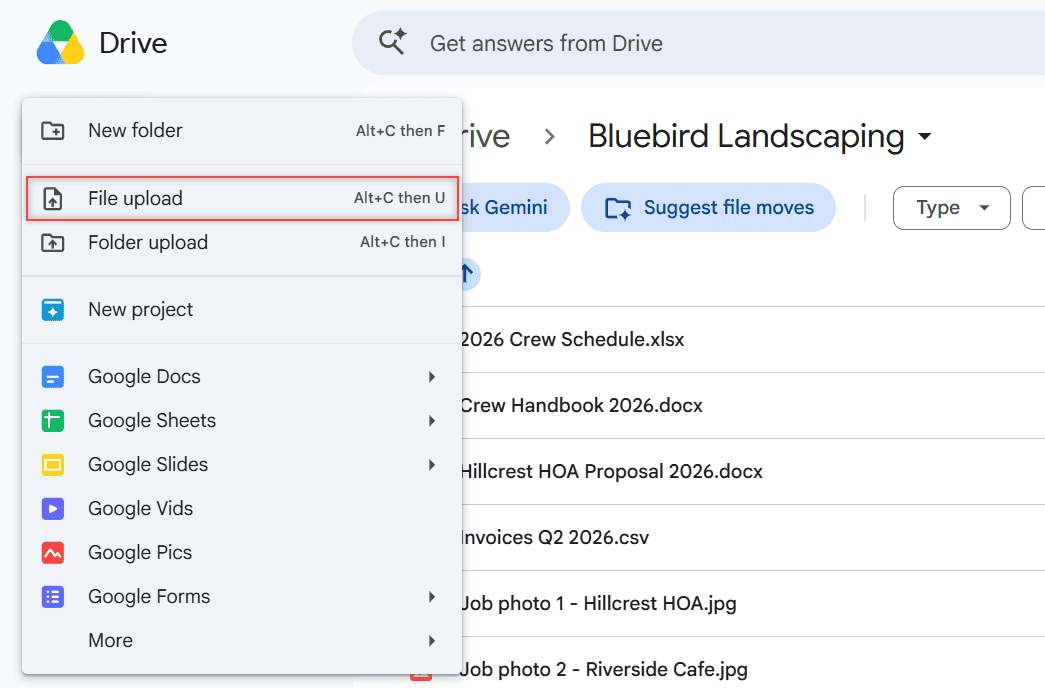Choose Folder upload from the menu
Screen dimensions: 1045x688
pyautogui.click(x=242, y=243)
